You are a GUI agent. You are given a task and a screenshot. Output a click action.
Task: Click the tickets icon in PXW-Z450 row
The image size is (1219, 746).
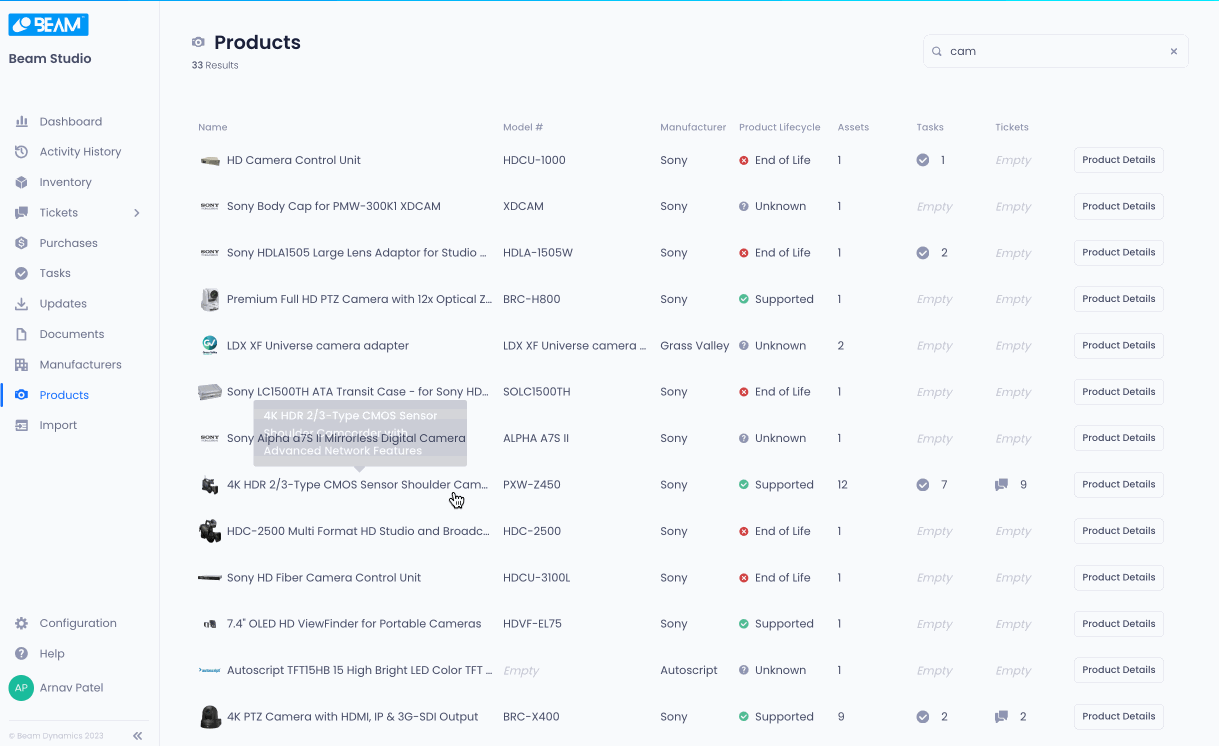click(x=1002, y=485)
